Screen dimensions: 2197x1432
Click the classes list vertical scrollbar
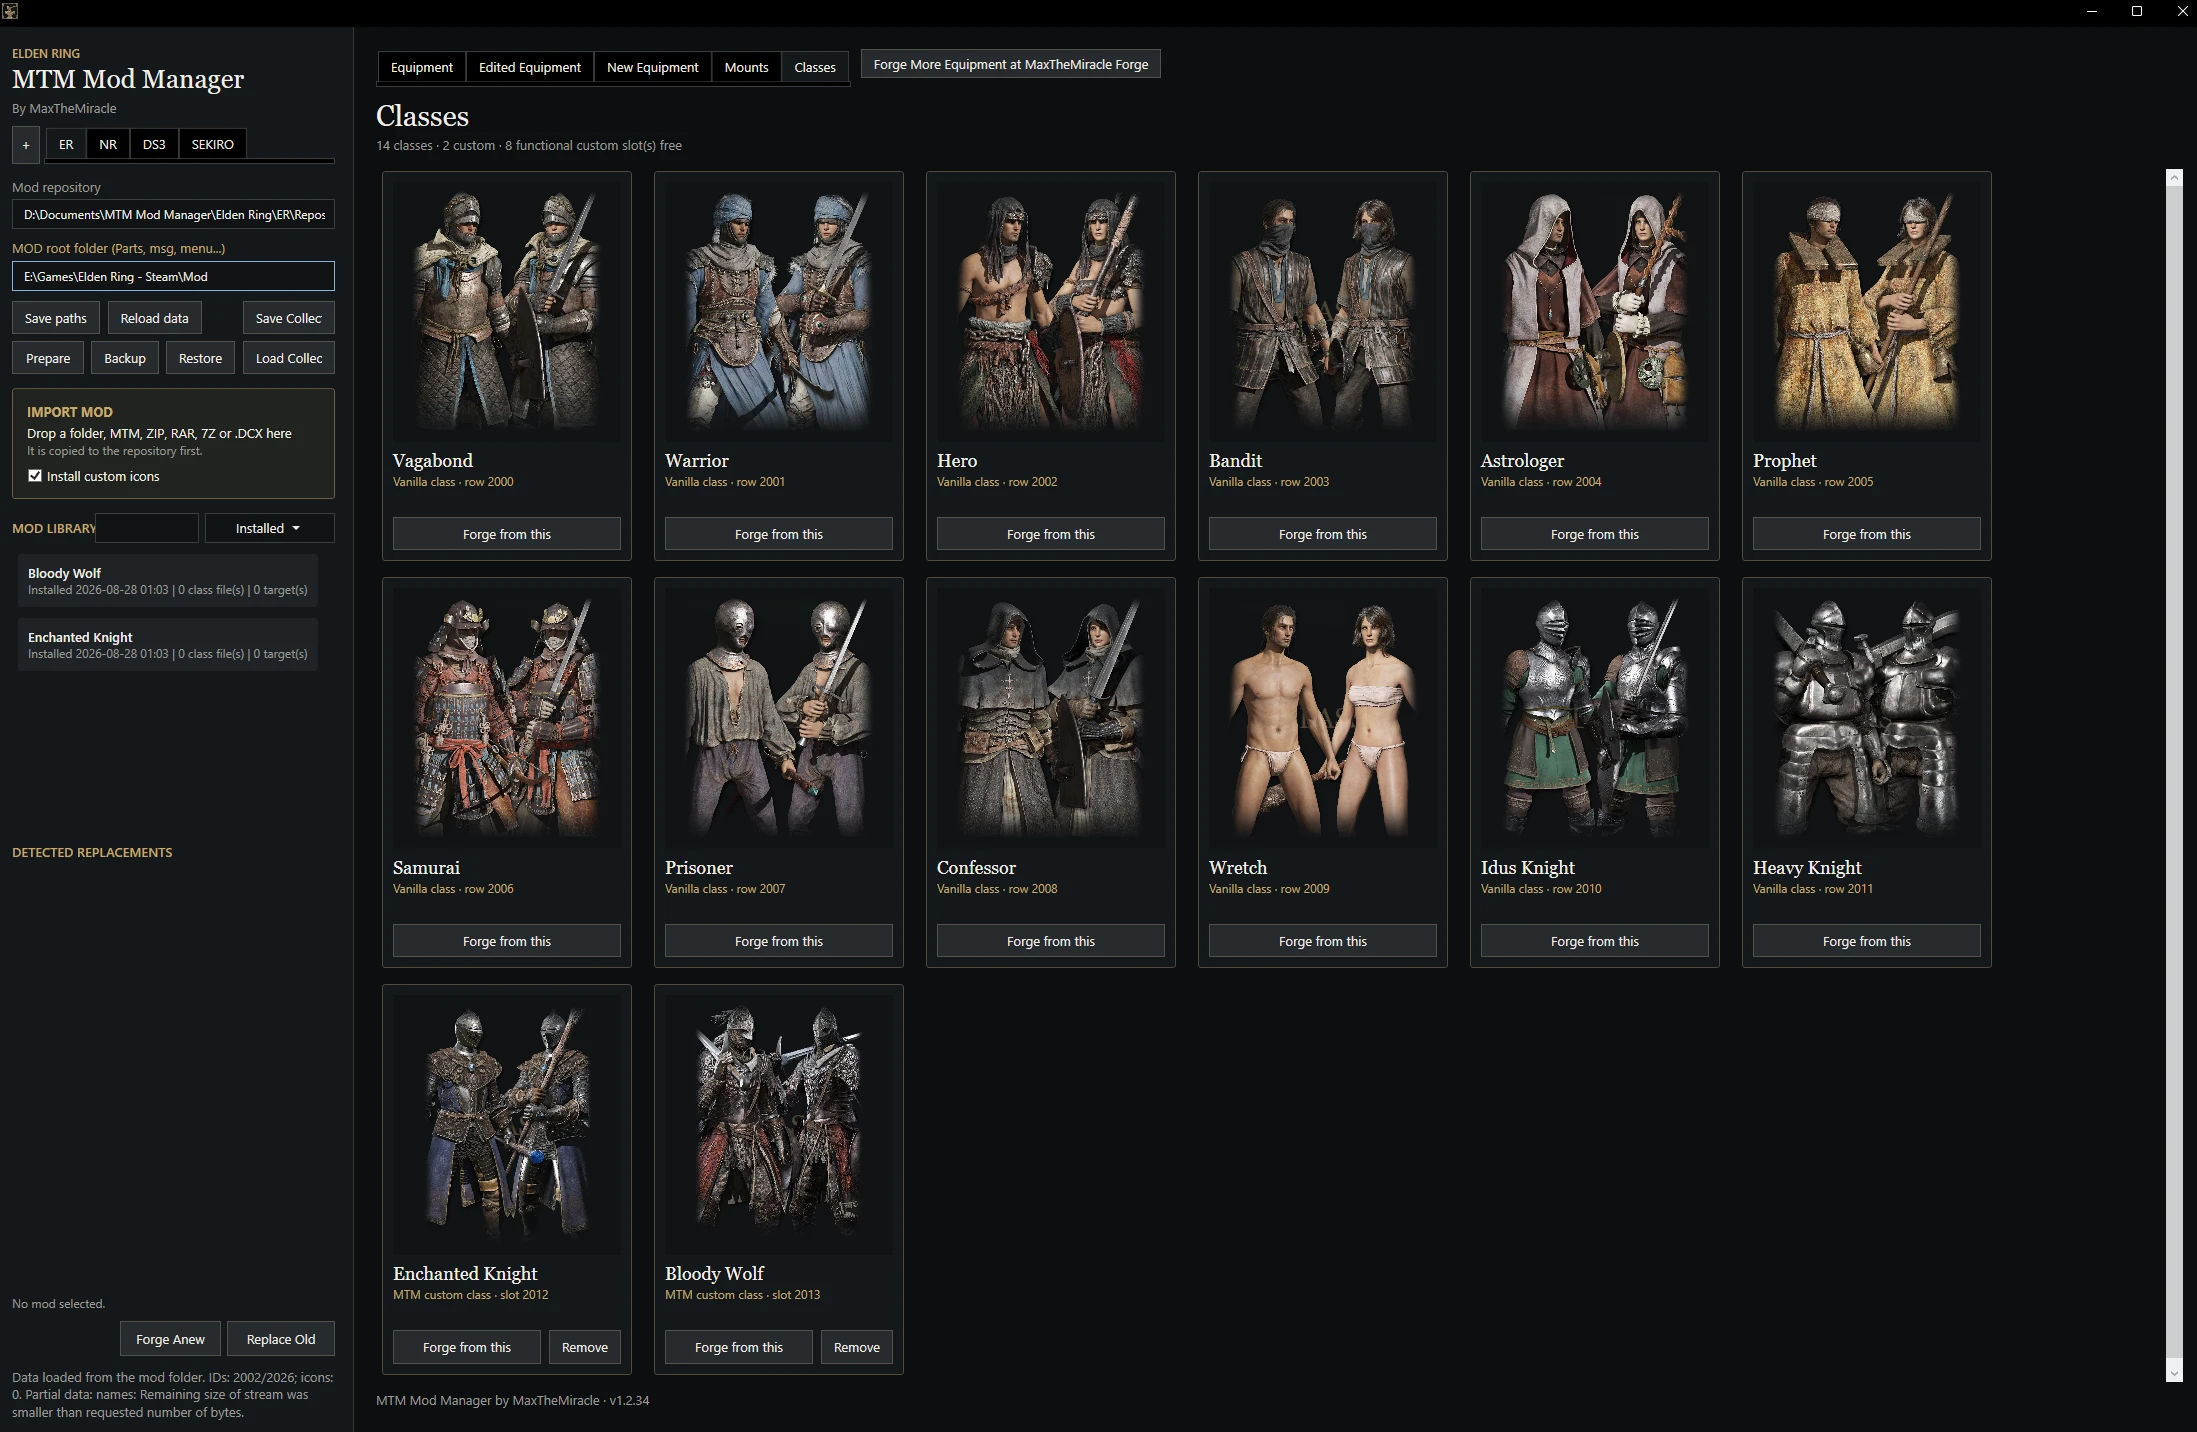coord(2174,775)
